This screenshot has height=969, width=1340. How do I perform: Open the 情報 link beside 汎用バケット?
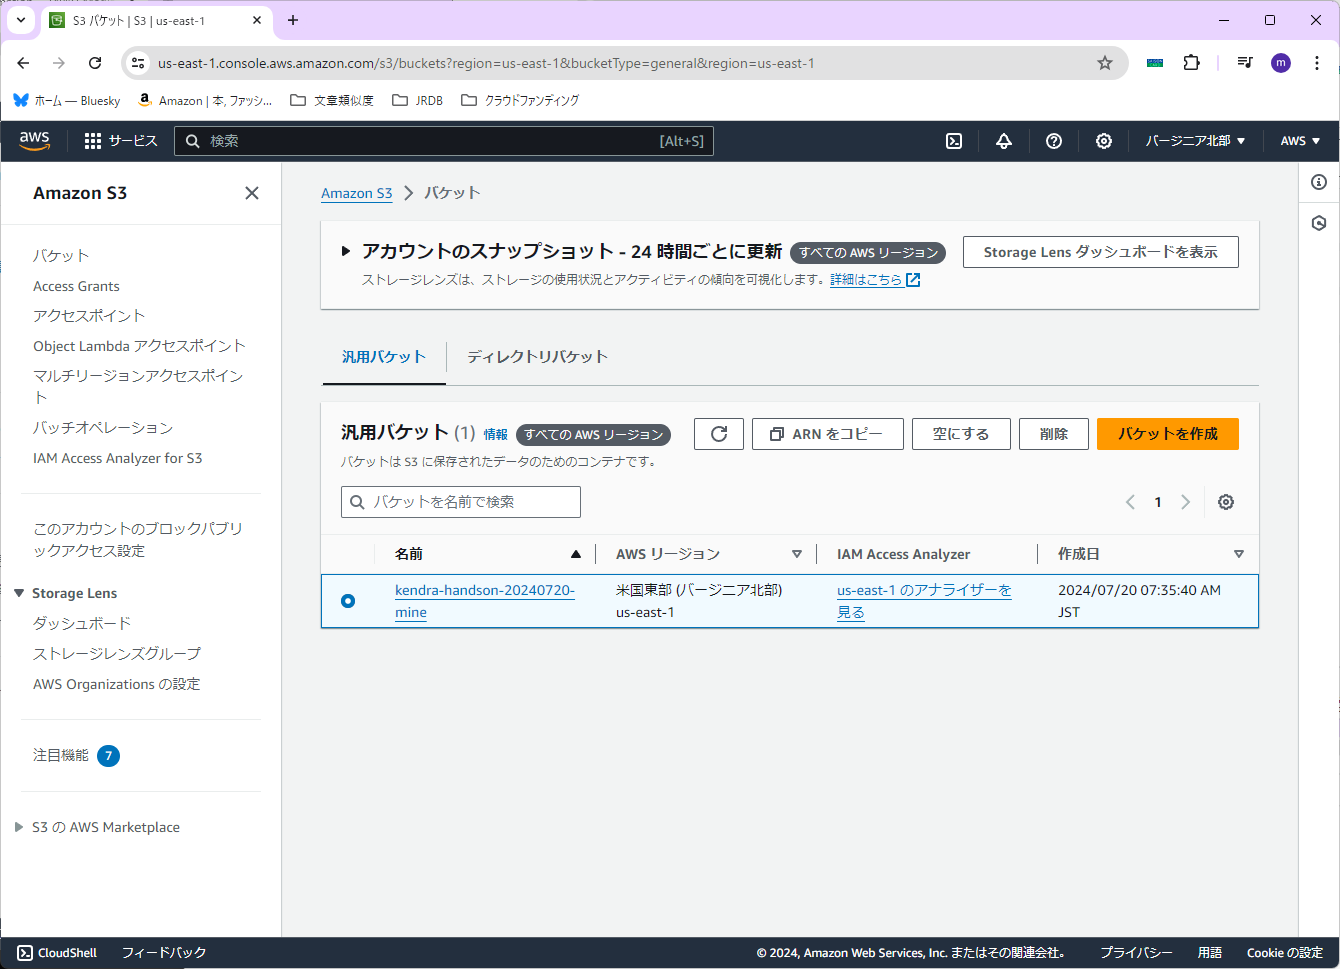(x=496, y=434)
